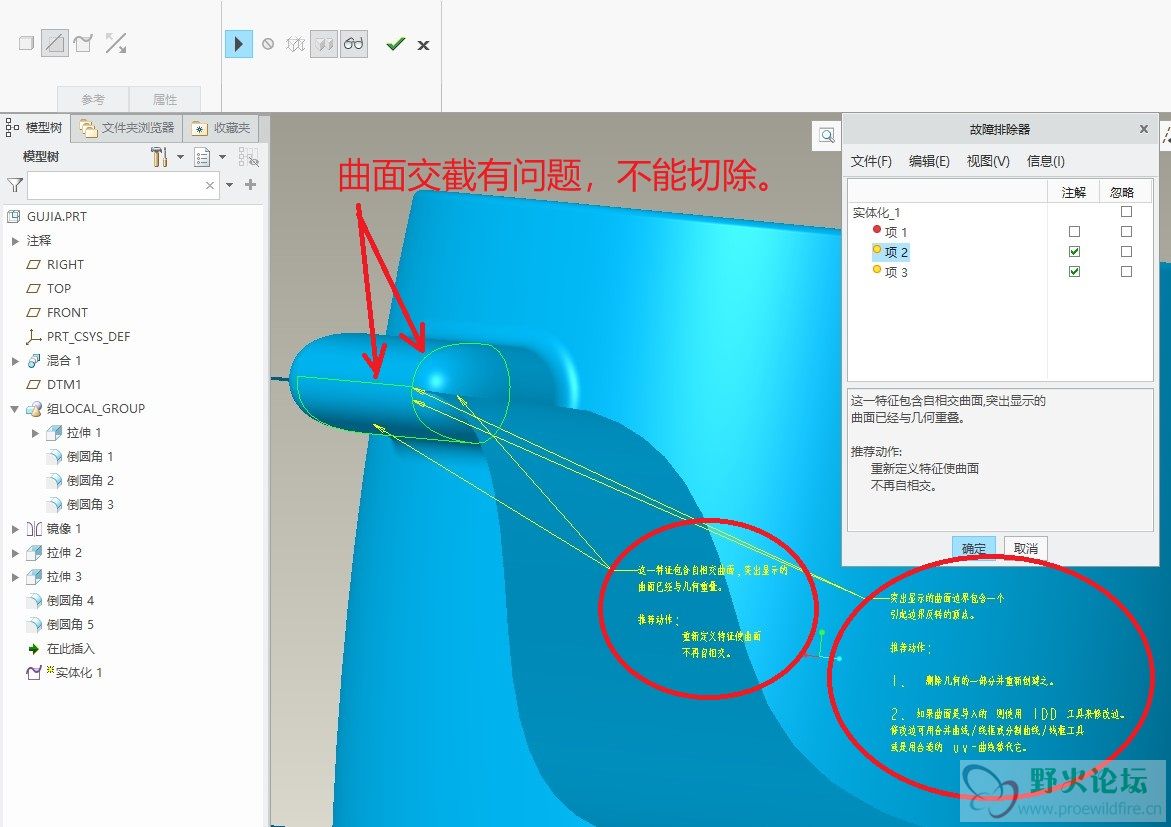
Task: Open 文件(F) menu in troubleshooter
Action: pos(871,161)
